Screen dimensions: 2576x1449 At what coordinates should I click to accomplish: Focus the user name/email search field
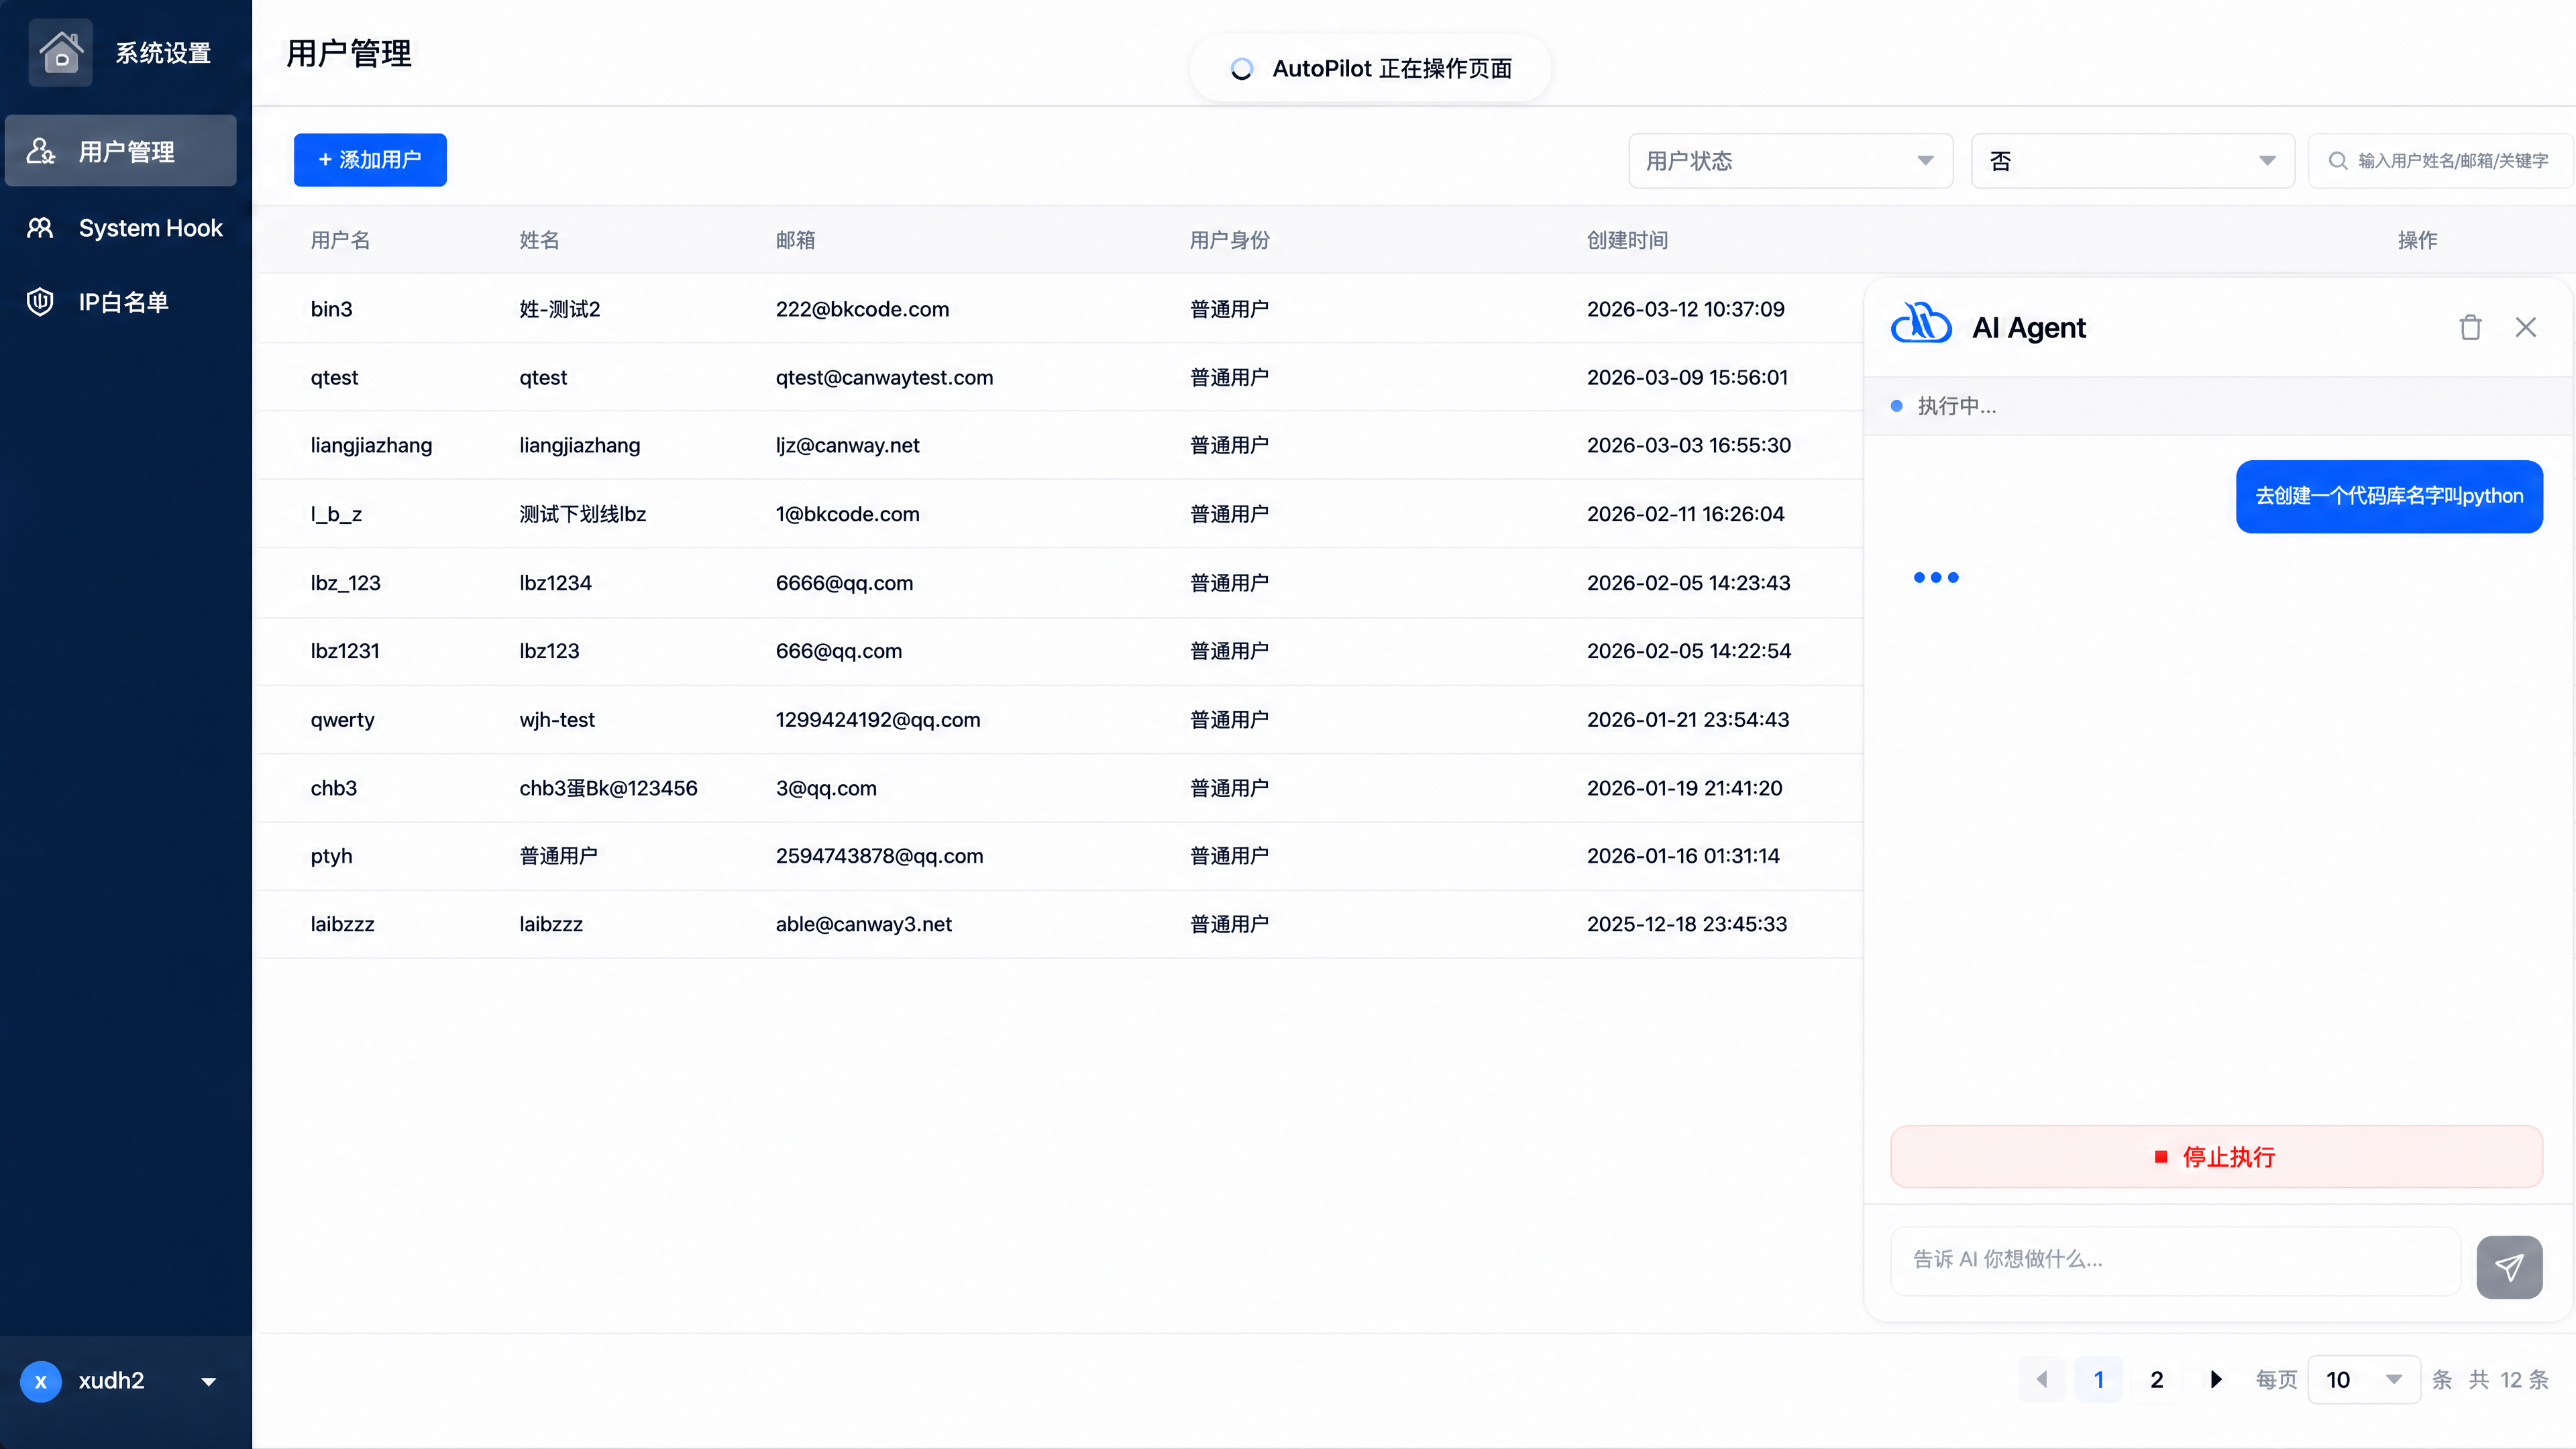(x=2441, y=161)
